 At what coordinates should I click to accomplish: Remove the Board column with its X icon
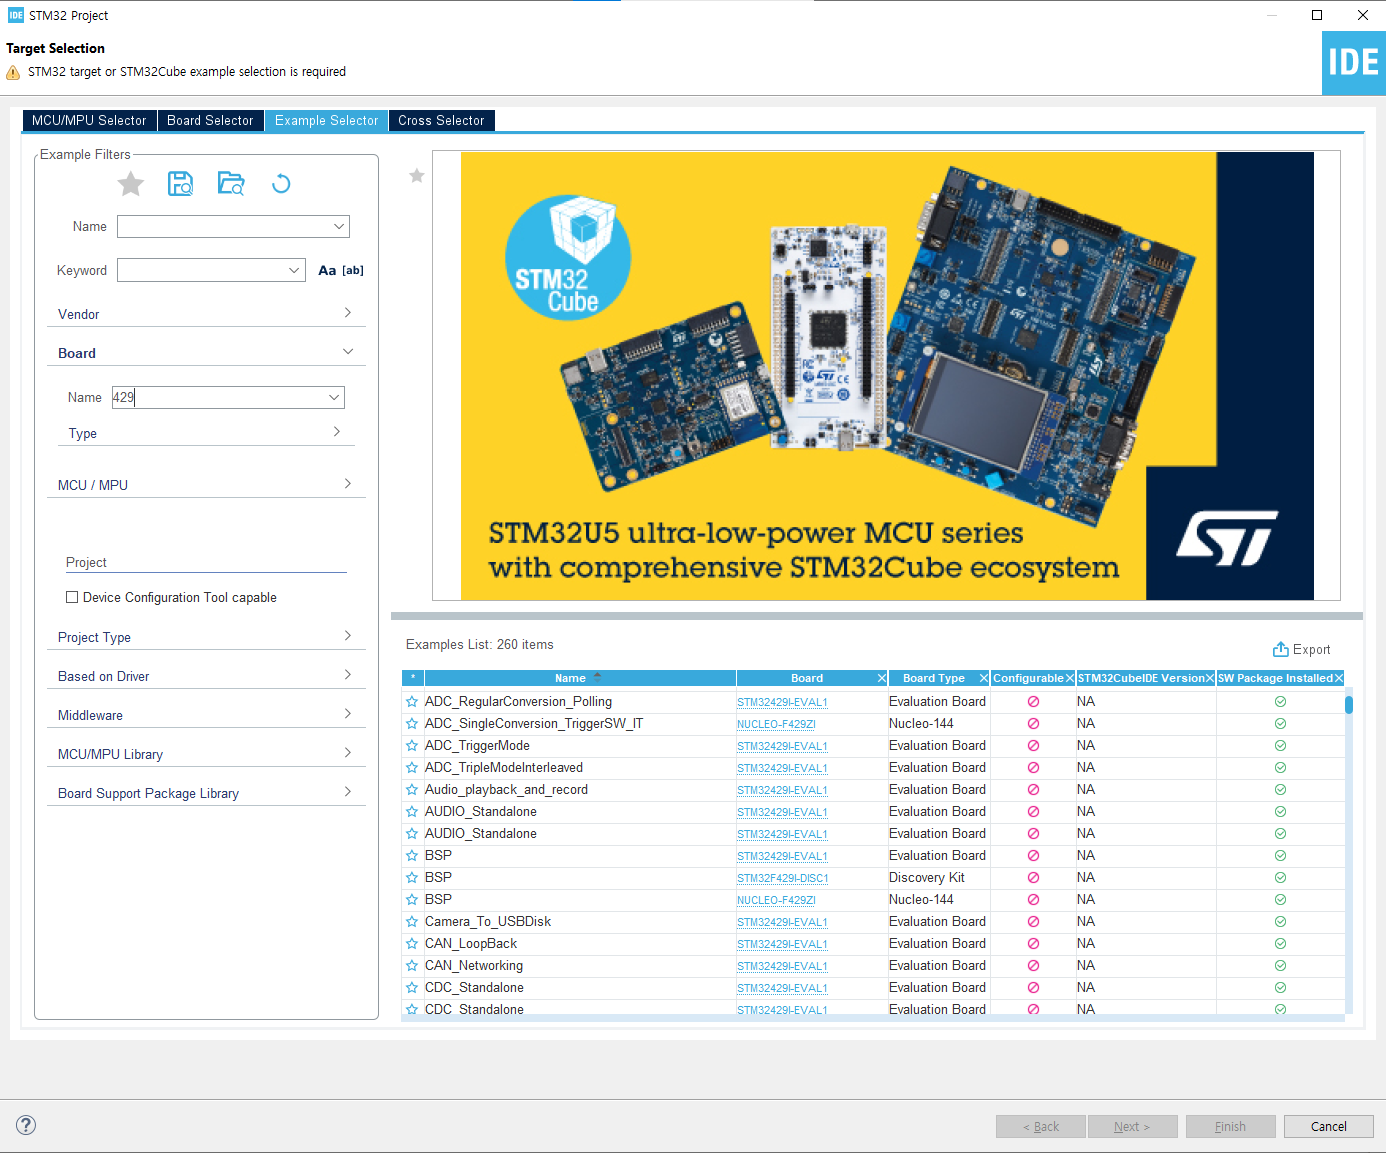coord(881,678)
